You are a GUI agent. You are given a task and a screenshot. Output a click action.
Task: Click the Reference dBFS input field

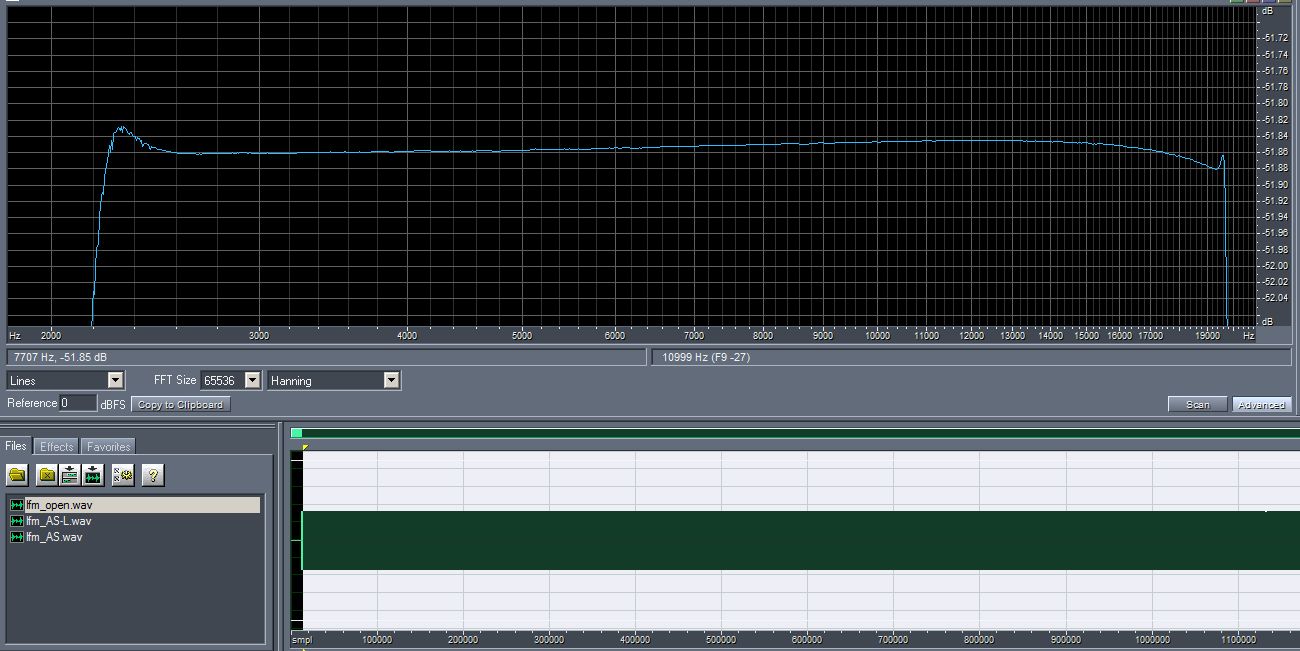tap(77, 403)
